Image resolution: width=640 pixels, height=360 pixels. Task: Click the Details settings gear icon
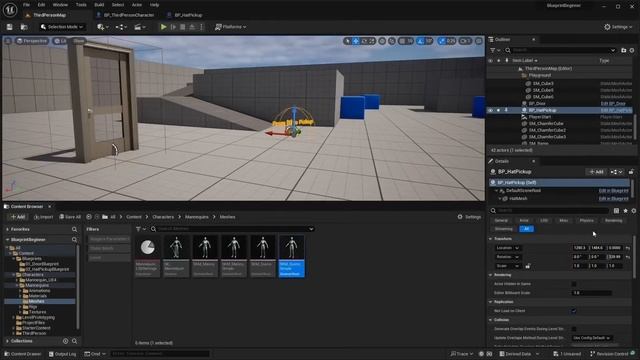click(x=634, y=211)
